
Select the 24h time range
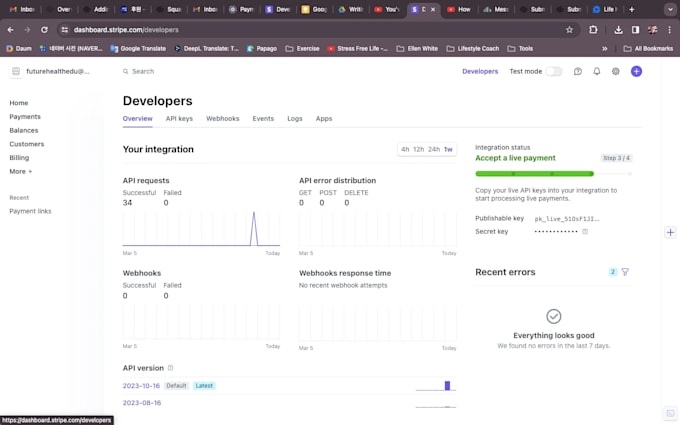click(434, 149)
